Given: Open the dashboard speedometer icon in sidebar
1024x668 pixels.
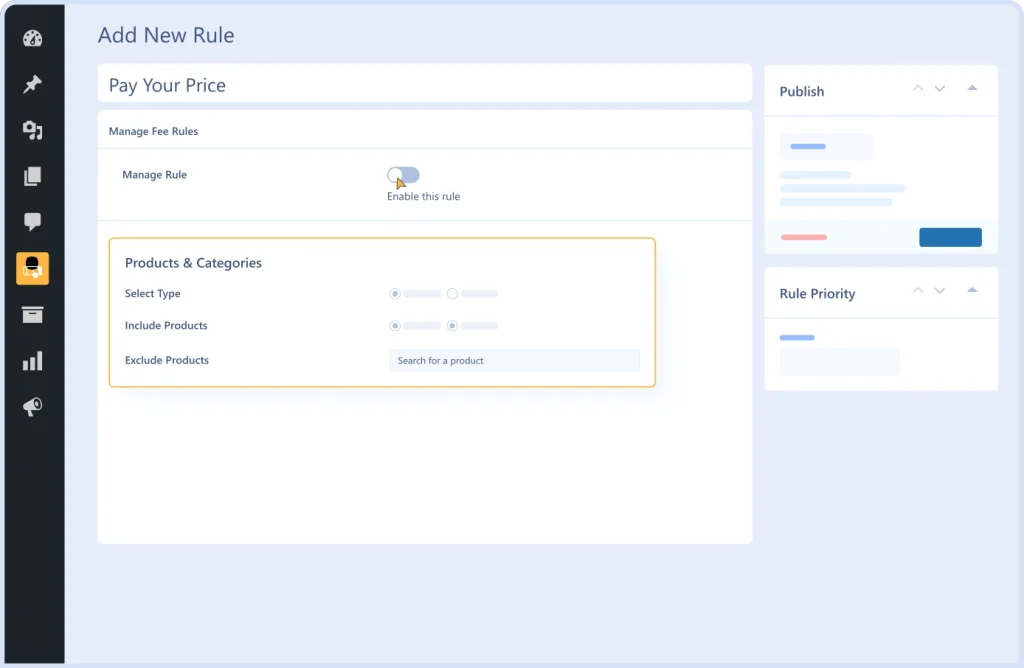Looking at the screenshot, I should pos(32,38).
